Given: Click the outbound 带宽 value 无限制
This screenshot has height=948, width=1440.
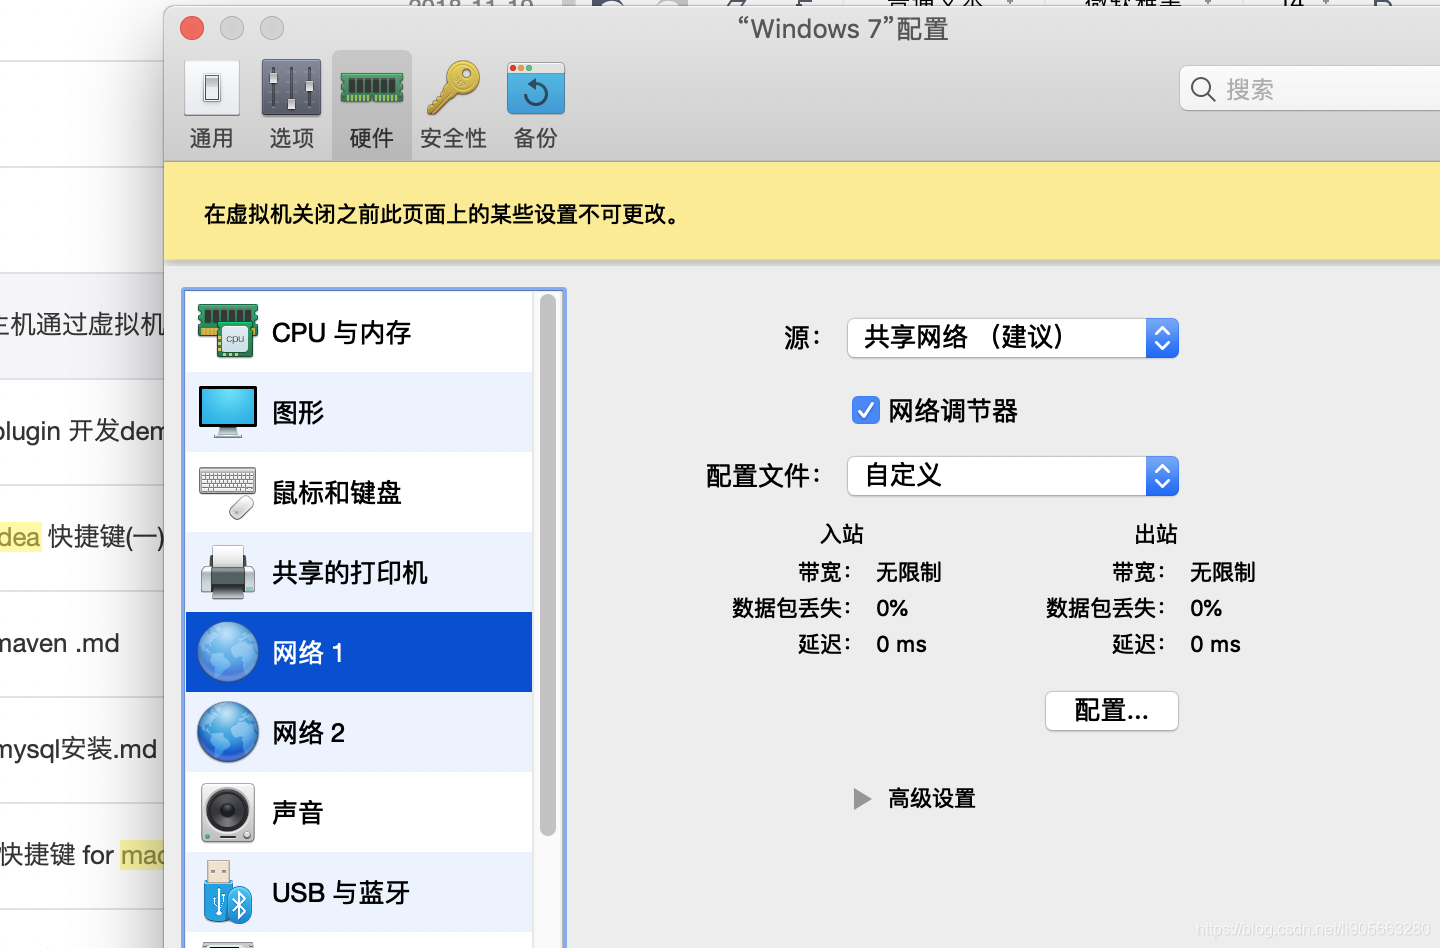Looking at the screenshot, I should click(x=1223, y=572).
